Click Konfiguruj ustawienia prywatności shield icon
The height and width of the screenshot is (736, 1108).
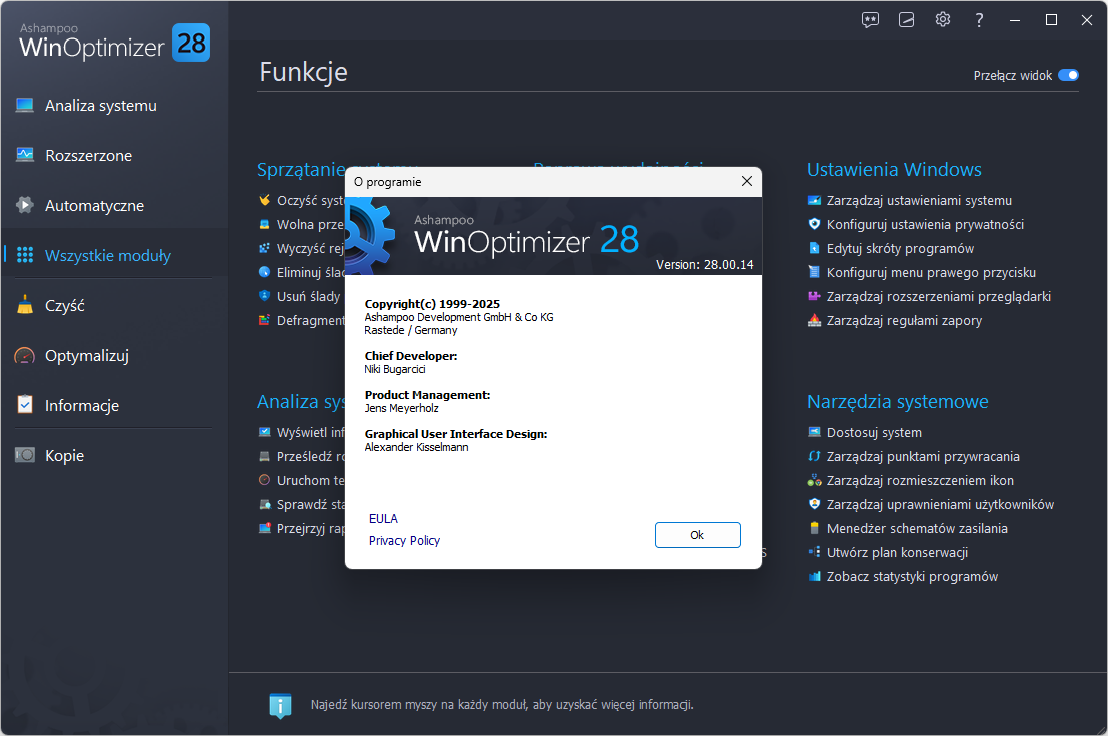pos(814,225)
